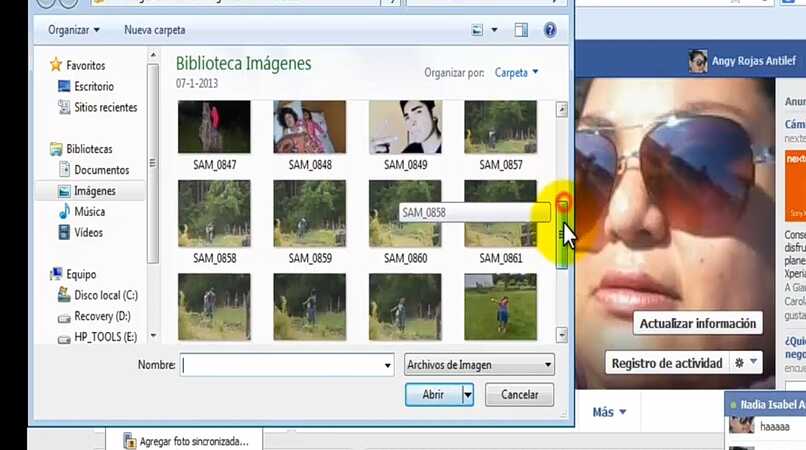Click the Actualizar información button

tap(697, 323)
